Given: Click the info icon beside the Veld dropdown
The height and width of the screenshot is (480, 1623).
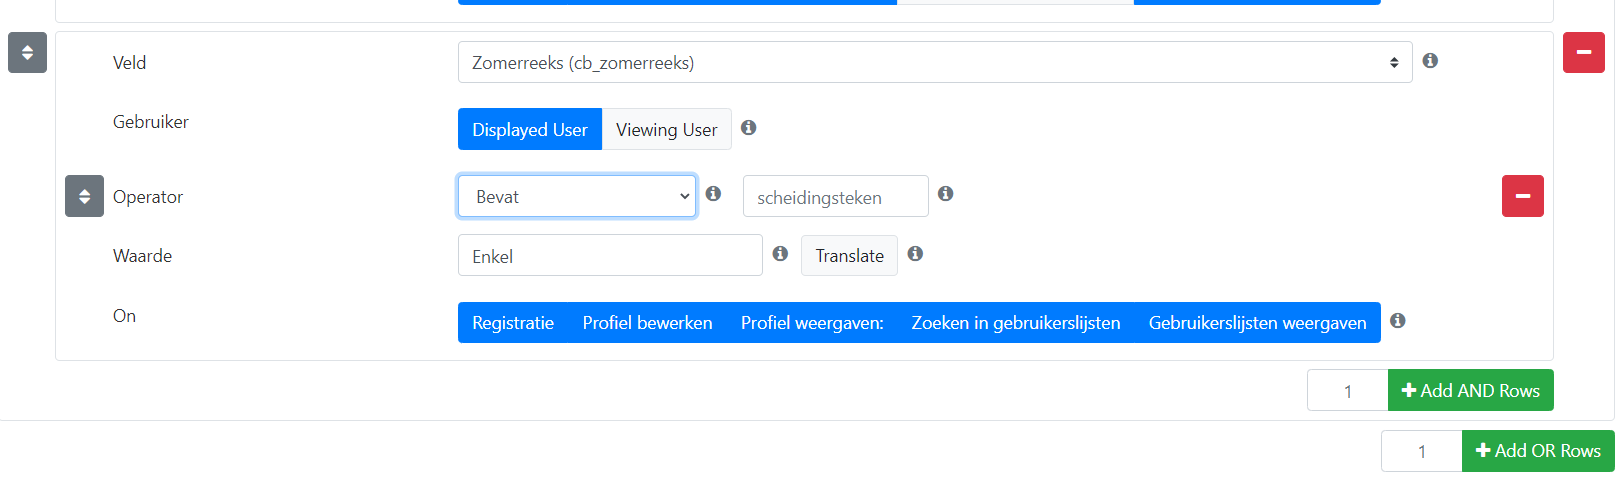Looking at the screenshot, I should point(1430,61).
